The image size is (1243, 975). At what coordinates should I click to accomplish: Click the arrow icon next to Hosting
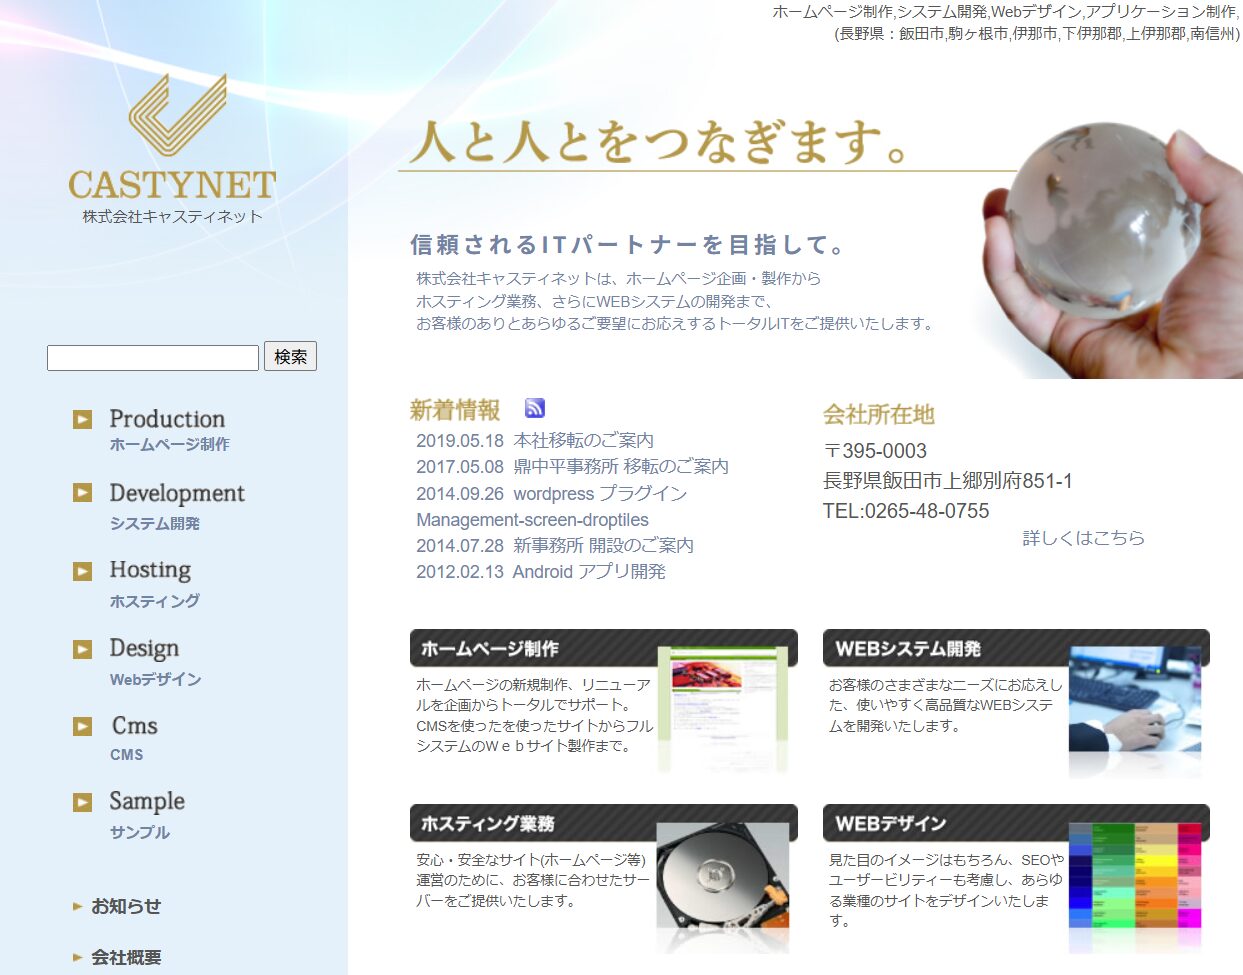click(83, 571)
